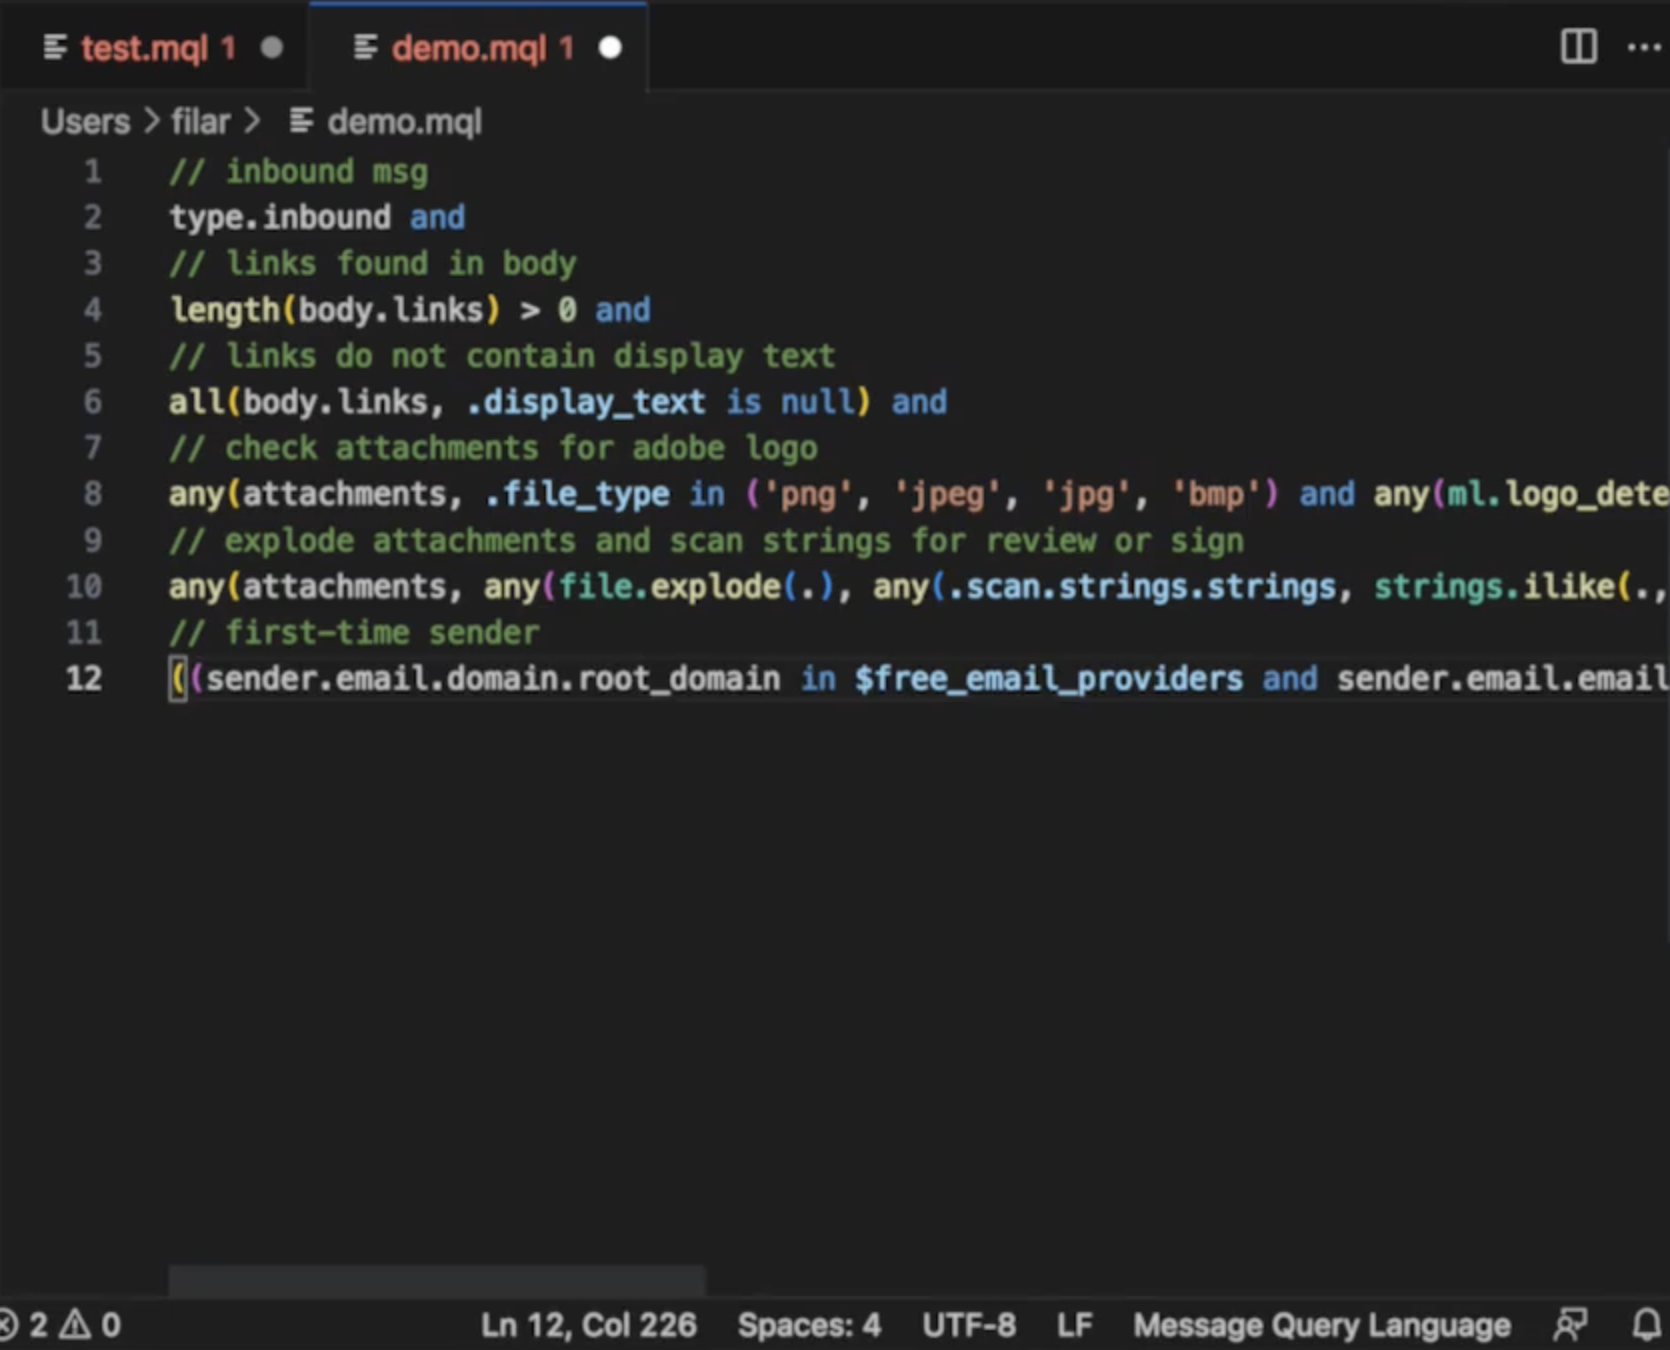Click '.display_text' on line 6
1670x1350 pixels.
coord(586,402)
